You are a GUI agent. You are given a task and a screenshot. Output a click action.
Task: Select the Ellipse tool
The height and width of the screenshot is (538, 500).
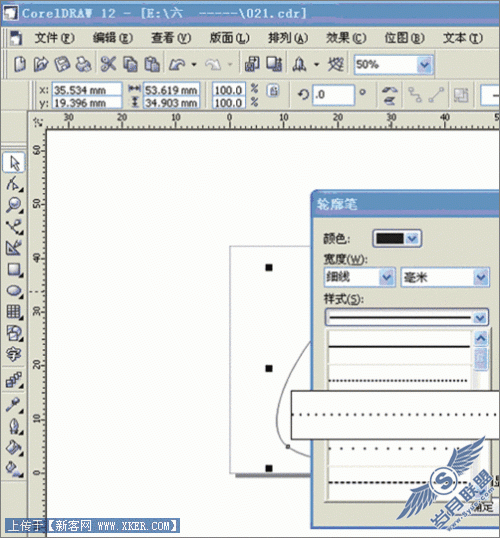(x=14, y=291)
